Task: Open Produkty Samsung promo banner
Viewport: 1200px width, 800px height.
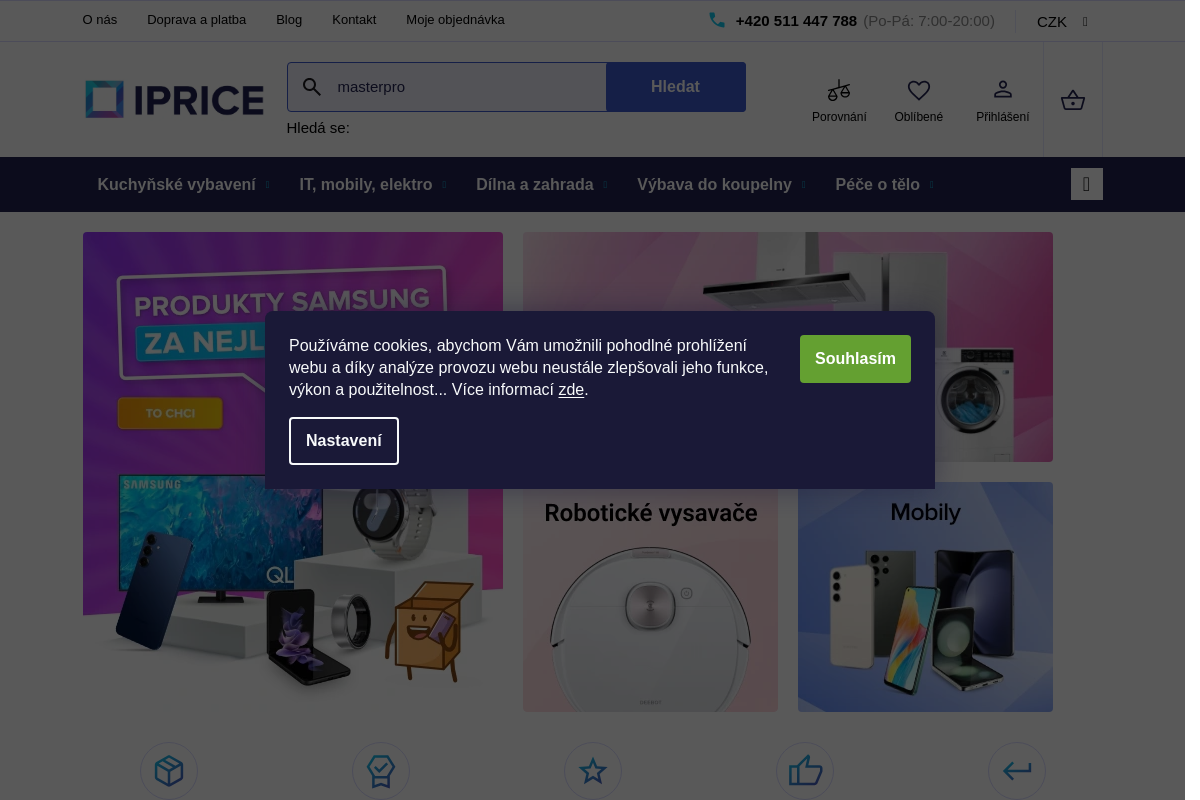Action: point(293,472)
